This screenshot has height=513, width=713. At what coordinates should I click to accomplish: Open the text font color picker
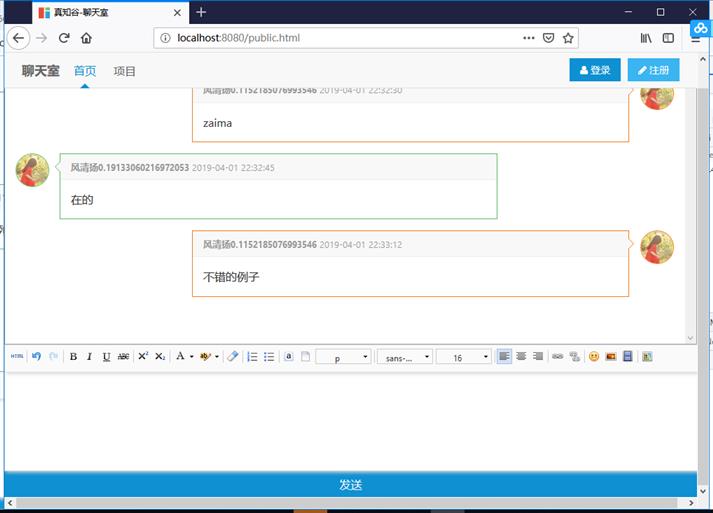coord(181,356)
